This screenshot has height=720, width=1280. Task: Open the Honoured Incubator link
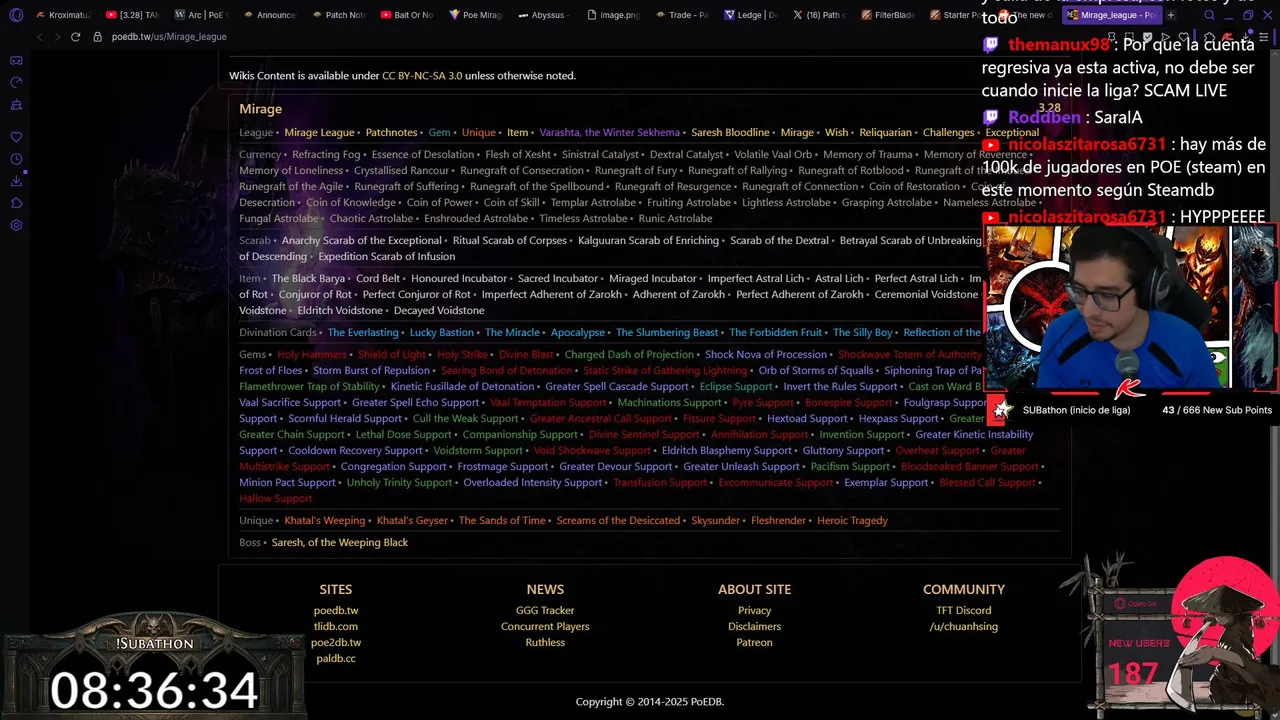(x=459, y=279)
